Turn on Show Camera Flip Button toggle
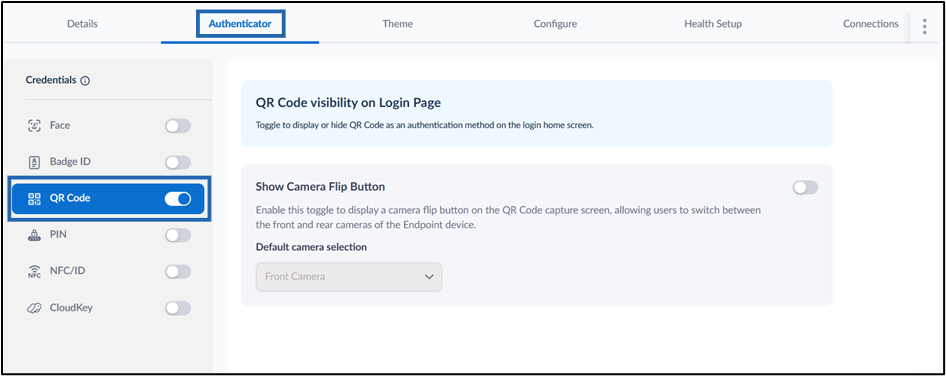The height and width of the screenshot is (376, 946). [805, 188]
